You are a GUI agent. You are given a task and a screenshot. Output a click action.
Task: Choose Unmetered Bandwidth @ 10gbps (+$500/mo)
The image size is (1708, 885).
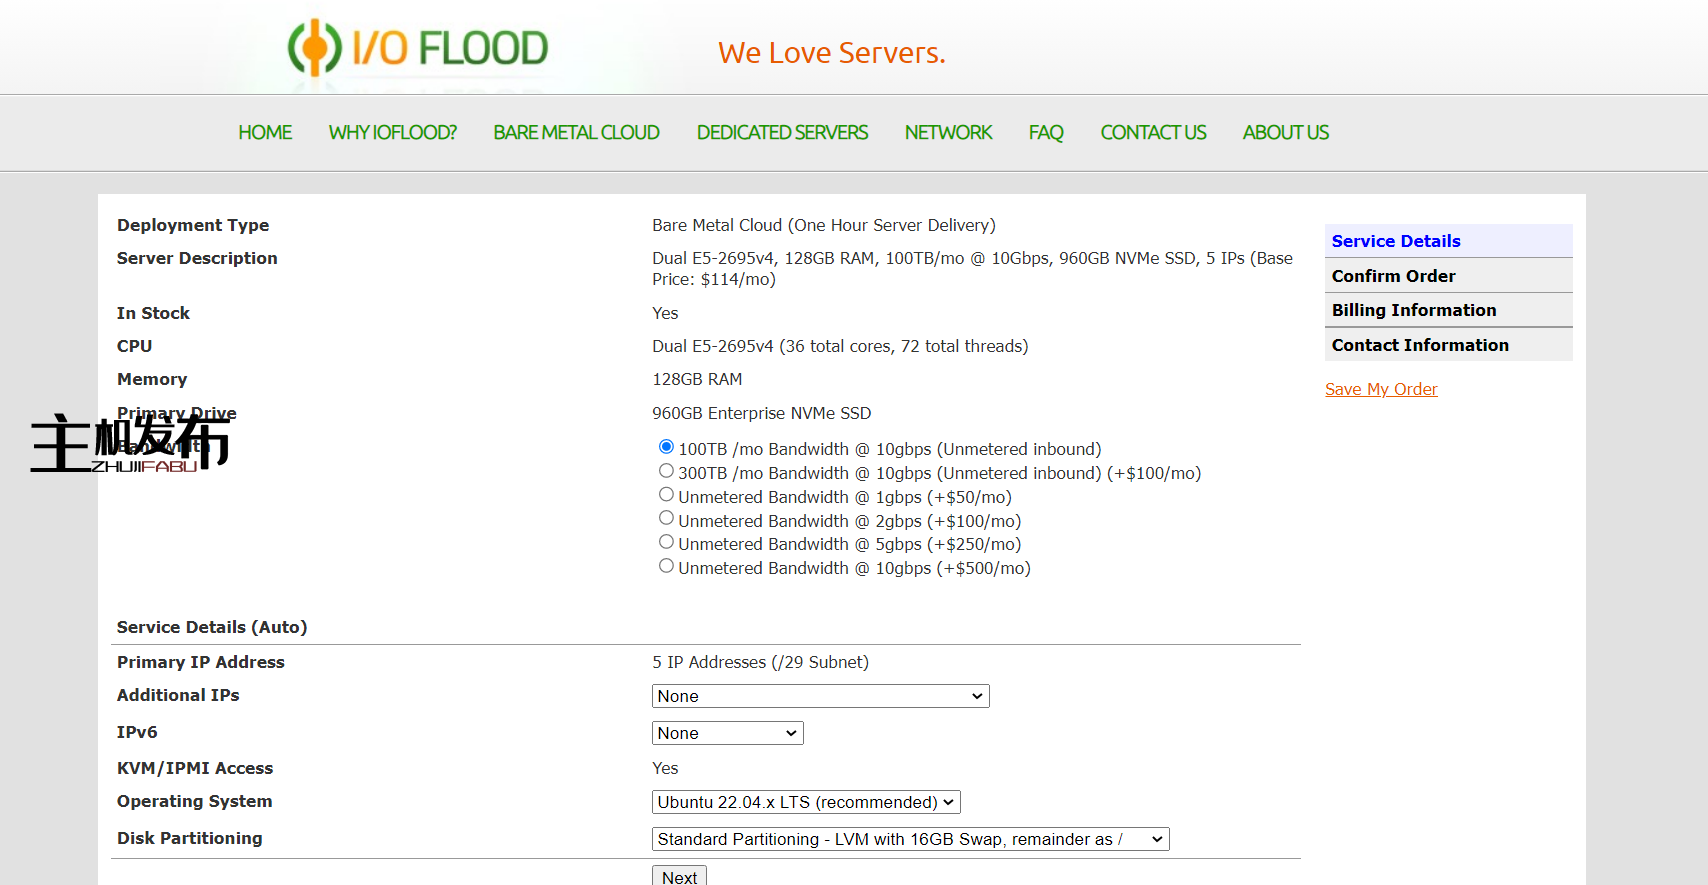click(666, 566)
